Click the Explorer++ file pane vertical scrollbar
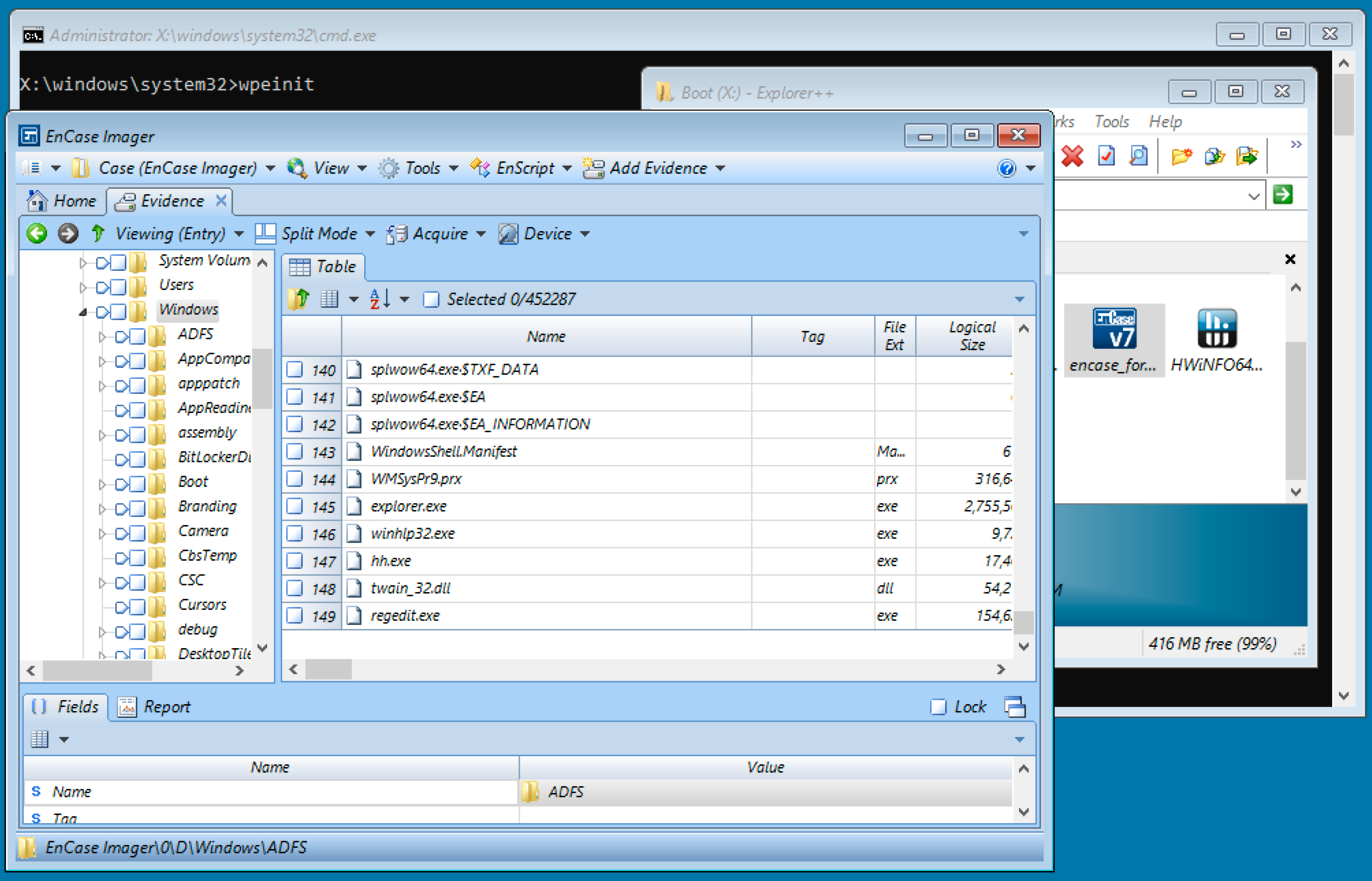The width and height of the screenshot is (1372, 881). (1295, 412)
